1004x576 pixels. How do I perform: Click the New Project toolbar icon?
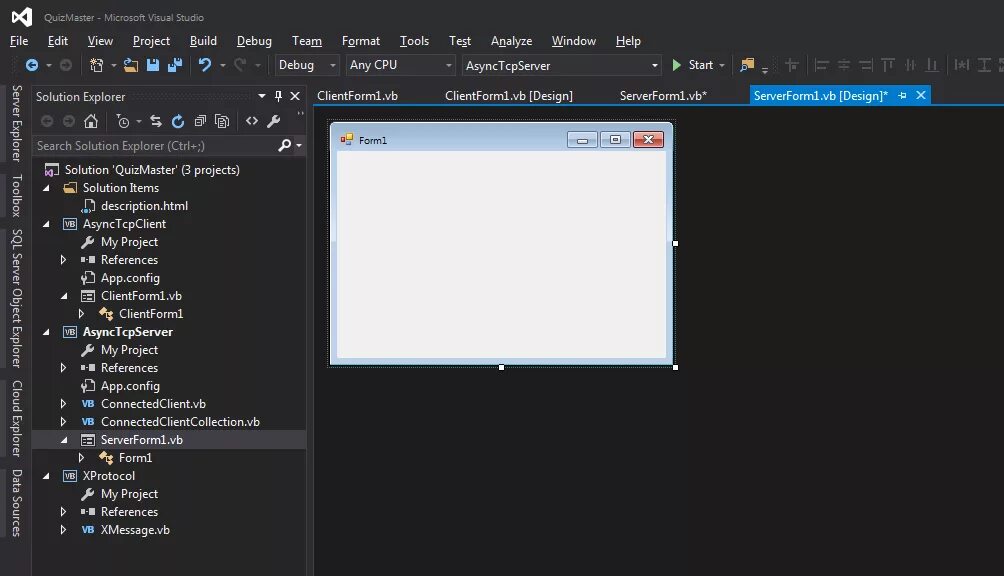(97, 65)
